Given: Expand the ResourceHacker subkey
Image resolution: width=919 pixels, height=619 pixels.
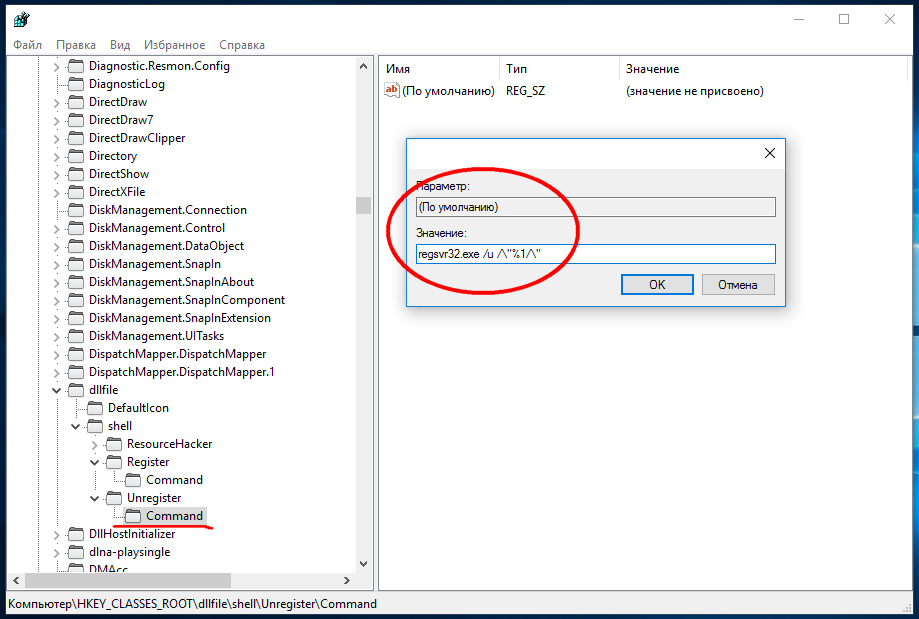Looking at the screenshot, I should (x=94, y=445).
